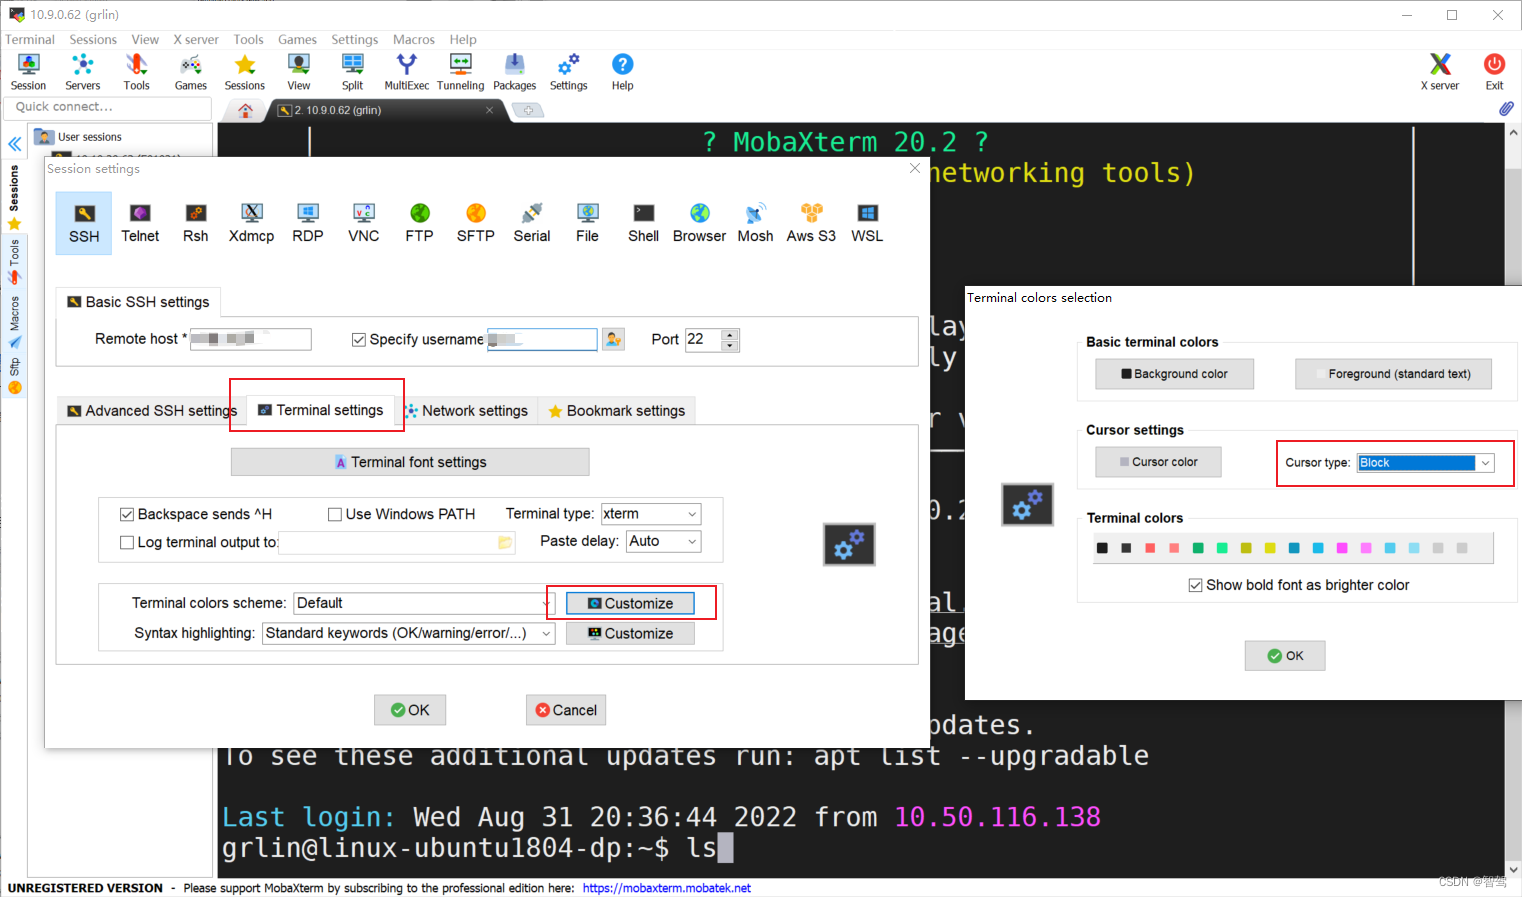Select the Rsh session type

[x=196, y=223]
